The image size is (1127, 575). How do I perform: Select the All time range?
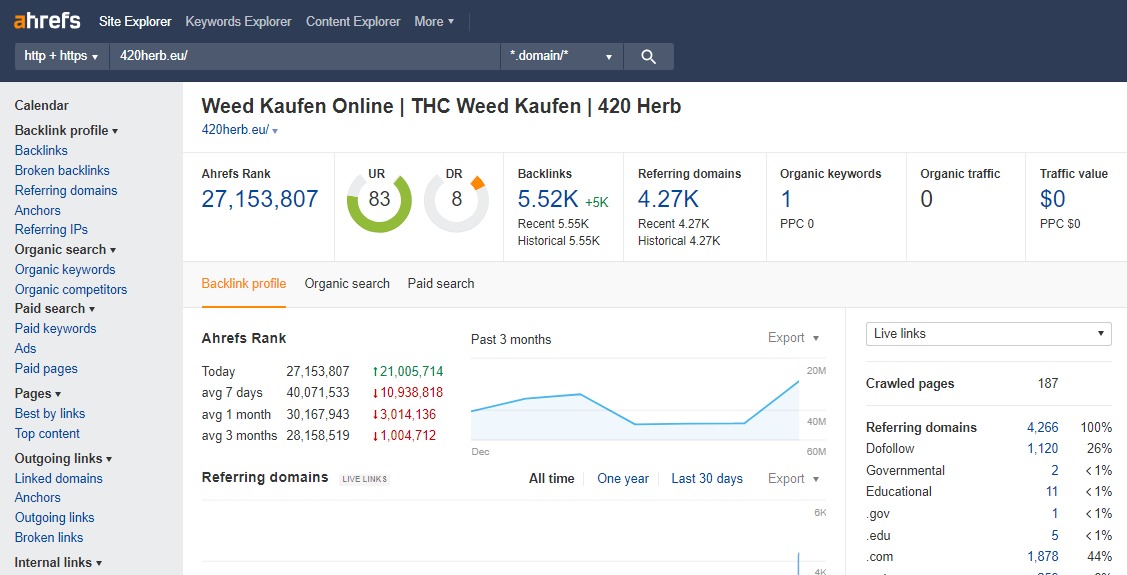[551, 479]
